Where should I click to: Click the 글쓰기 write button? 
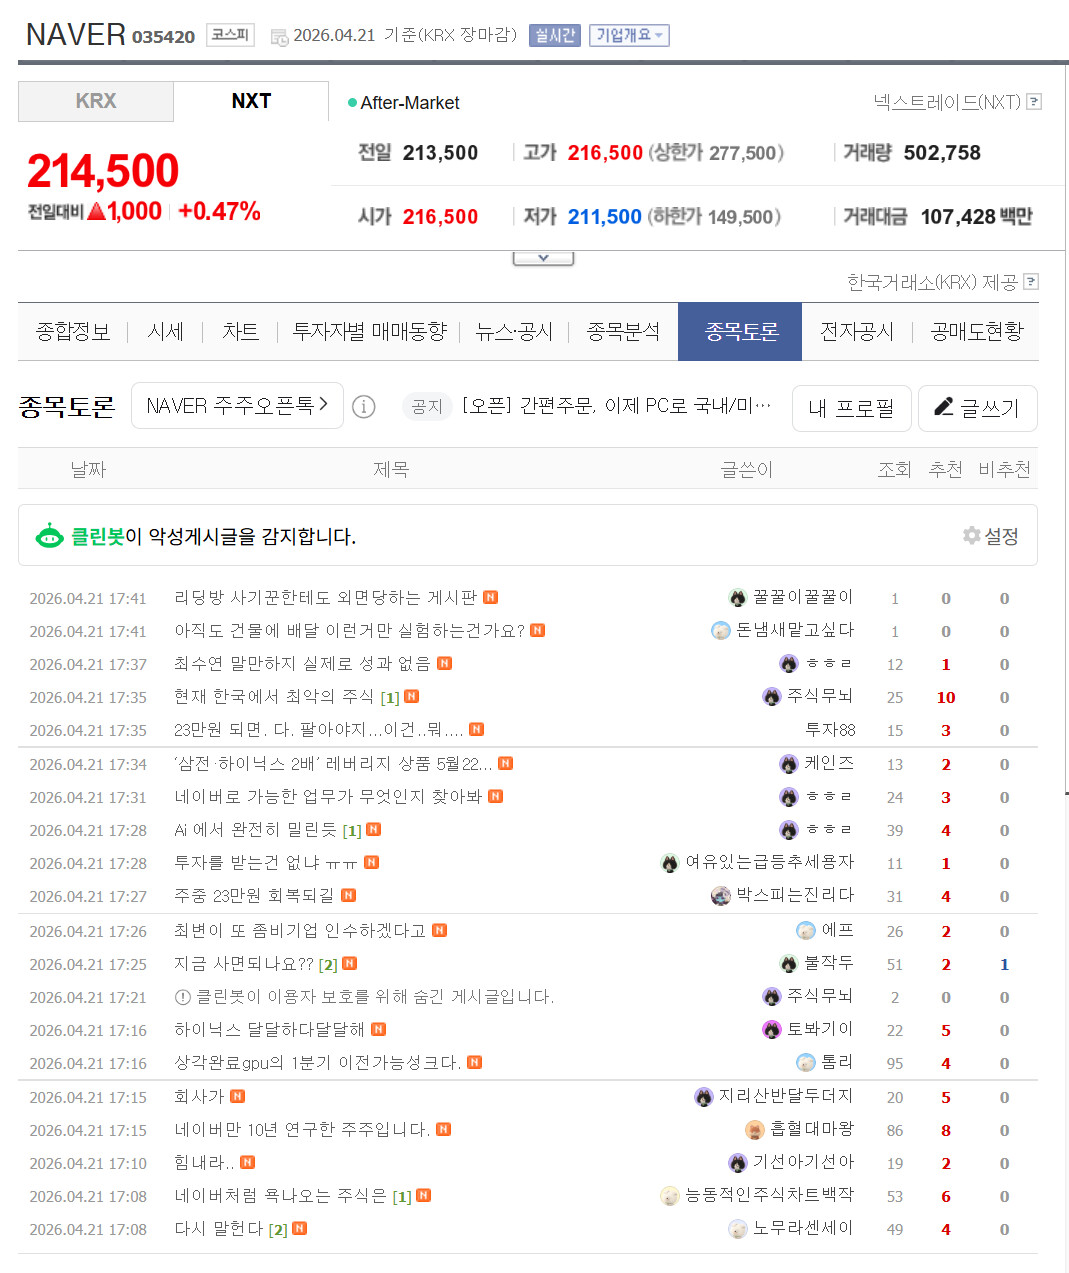tap(977, 408)
